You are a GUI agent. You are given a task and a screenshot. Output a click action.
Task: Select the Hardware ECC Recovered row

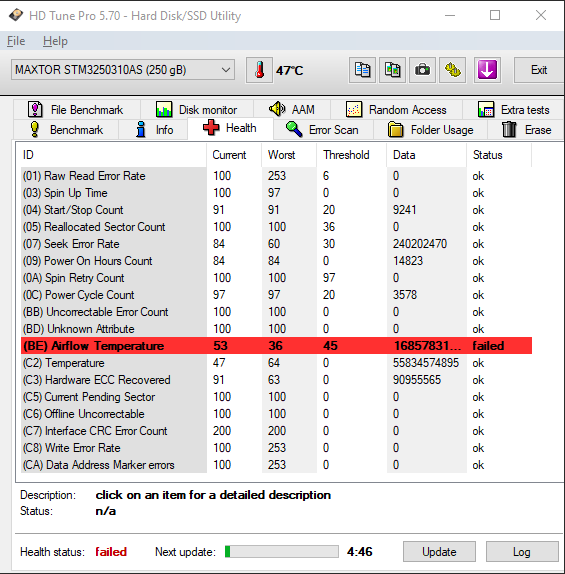[x=276, y=380]
